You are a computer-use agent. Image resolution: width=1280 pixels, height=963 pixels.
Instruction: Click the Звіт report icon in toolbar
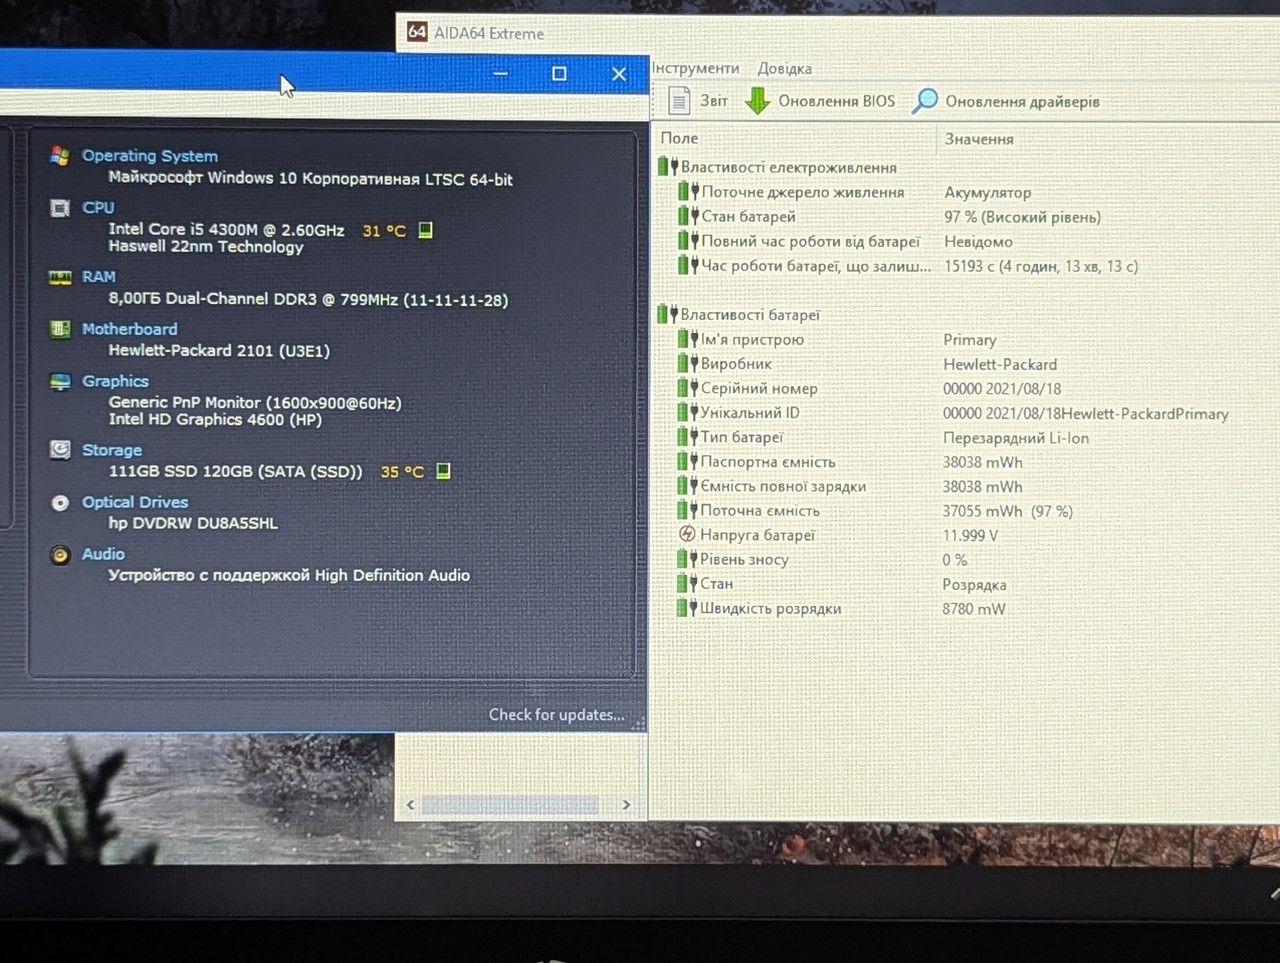tap(679, 100)
